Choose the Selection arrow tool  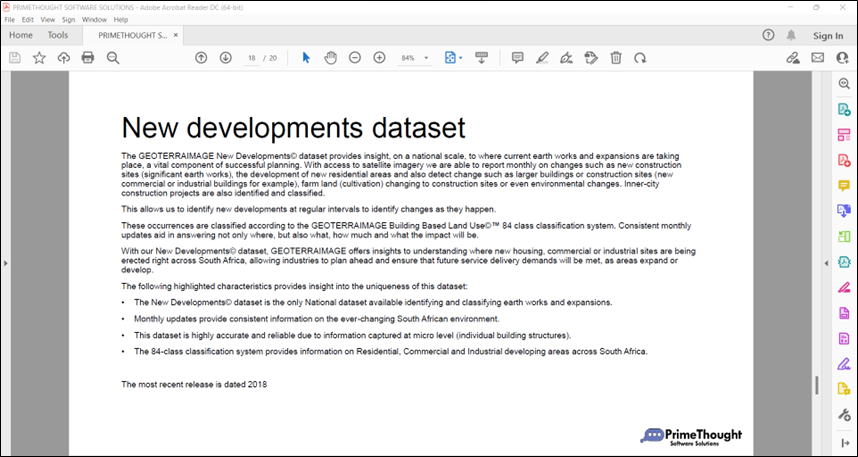click(x=306, y=57)
